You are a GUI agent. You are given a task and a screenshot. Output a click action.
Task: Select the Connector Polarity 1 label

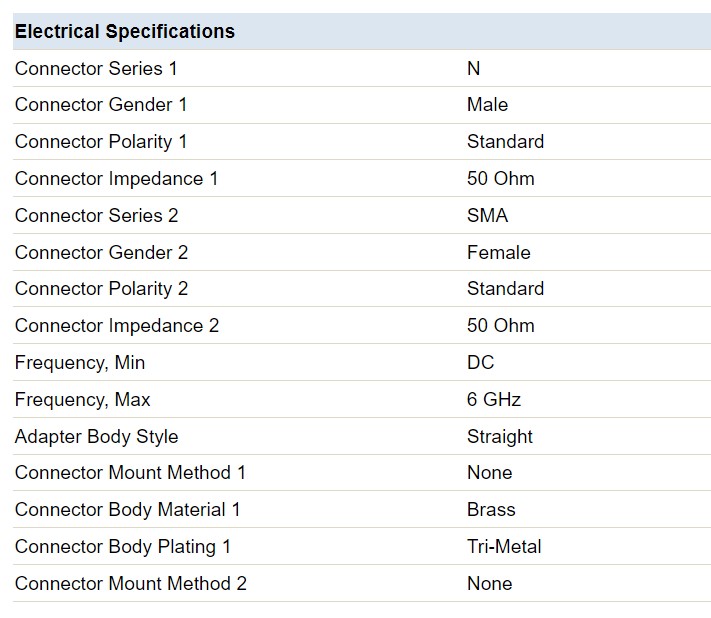click(101, 141)
